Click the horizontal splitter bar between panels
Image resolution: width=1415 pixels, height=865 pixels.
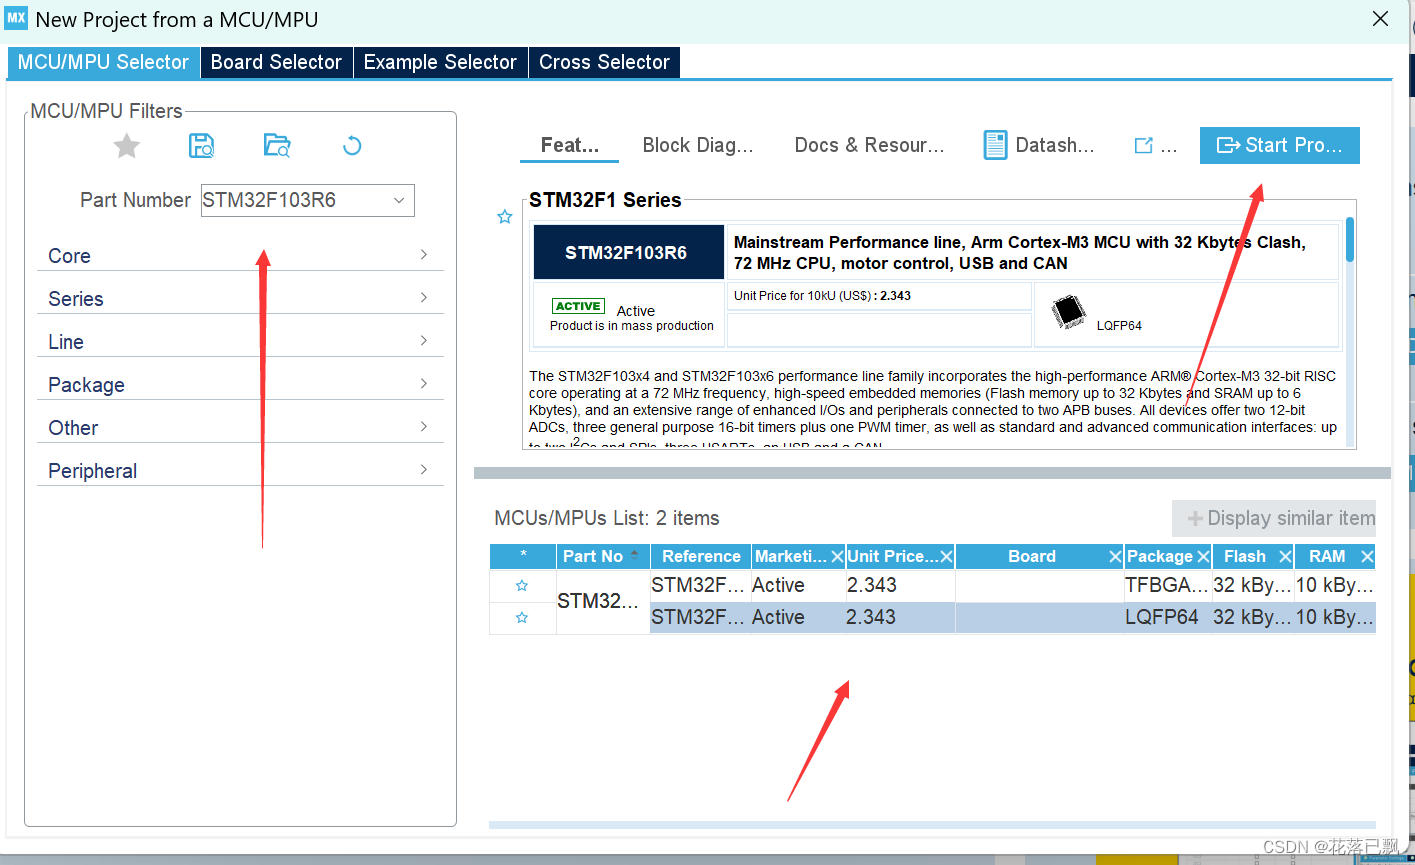[x=932, y=473]
